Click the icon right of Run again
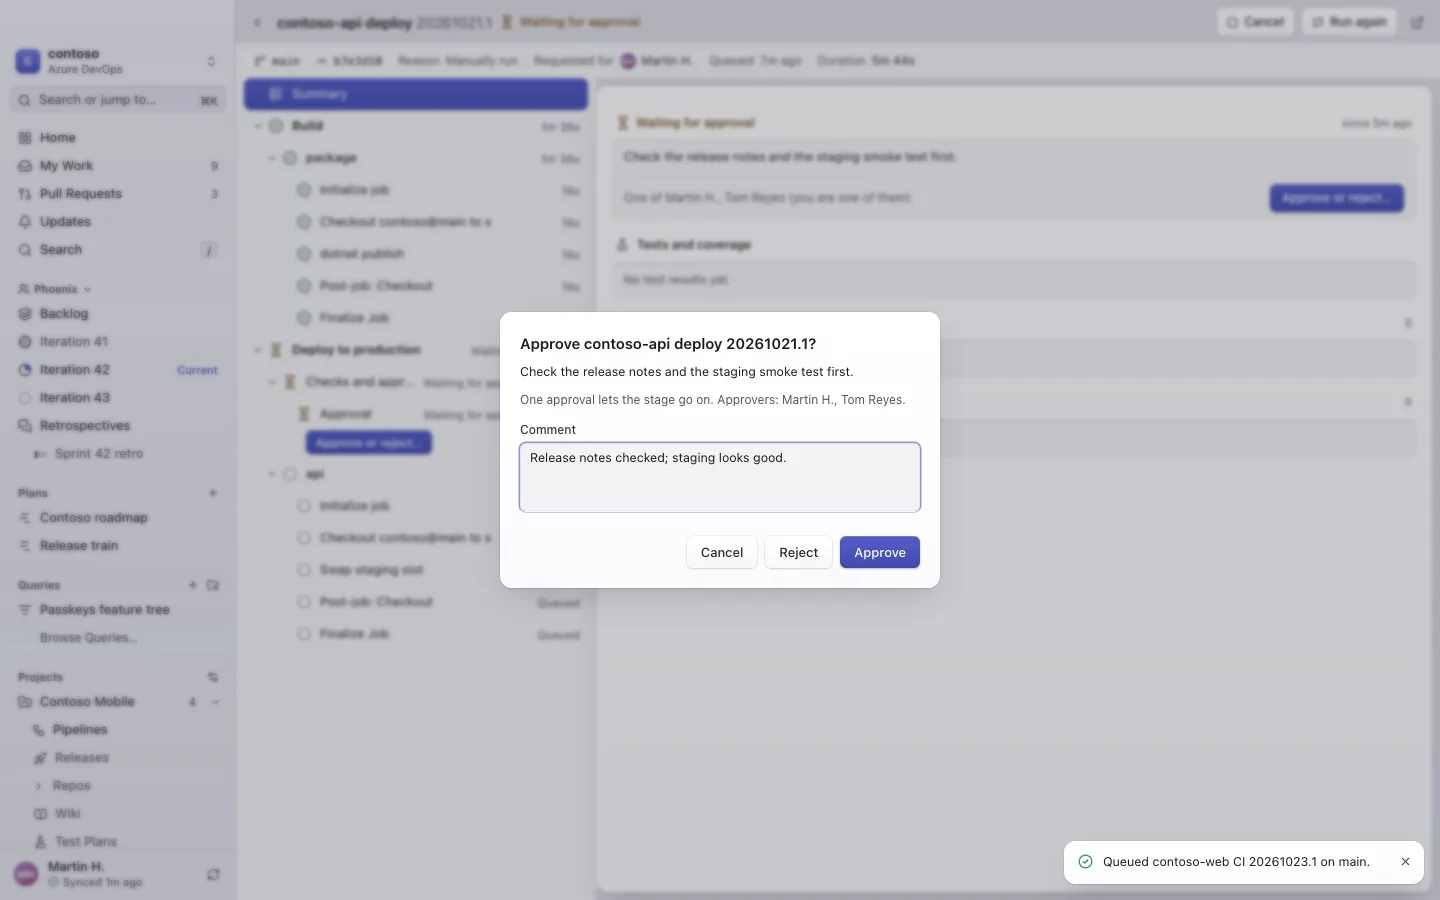This screenshot has width=1440, height=900. click(1417, 22)
